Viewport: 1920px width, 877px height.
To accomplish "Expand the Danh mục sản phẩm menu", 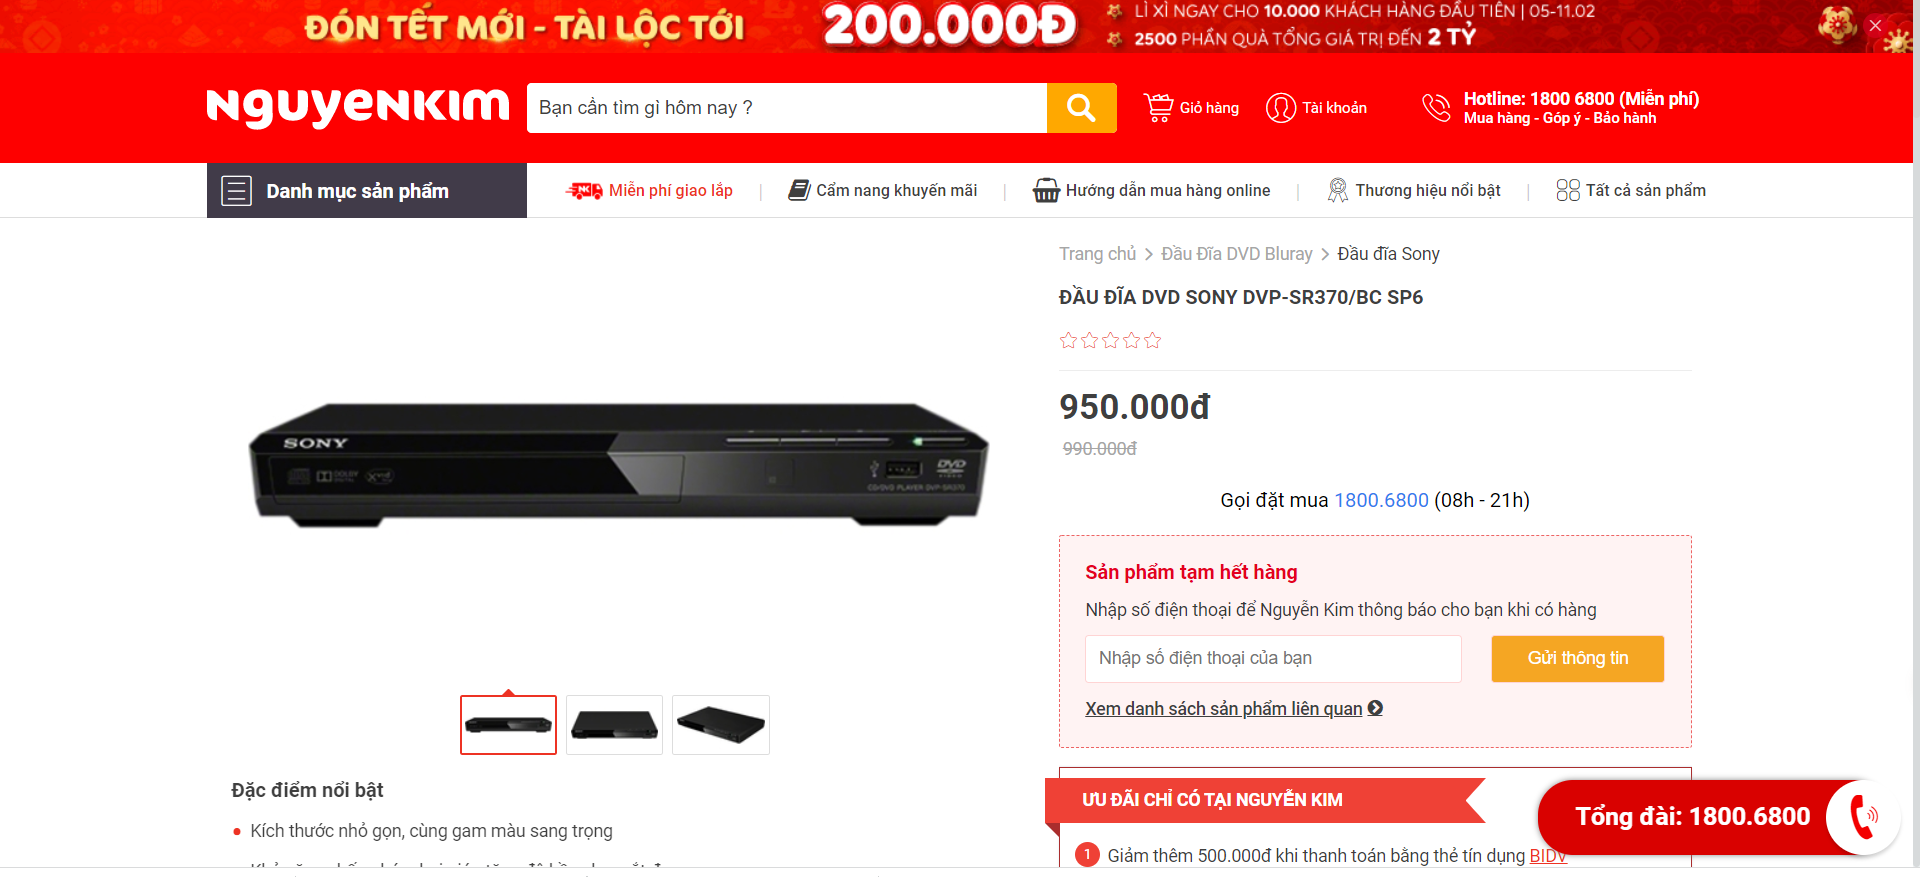I will coord(367,190).
